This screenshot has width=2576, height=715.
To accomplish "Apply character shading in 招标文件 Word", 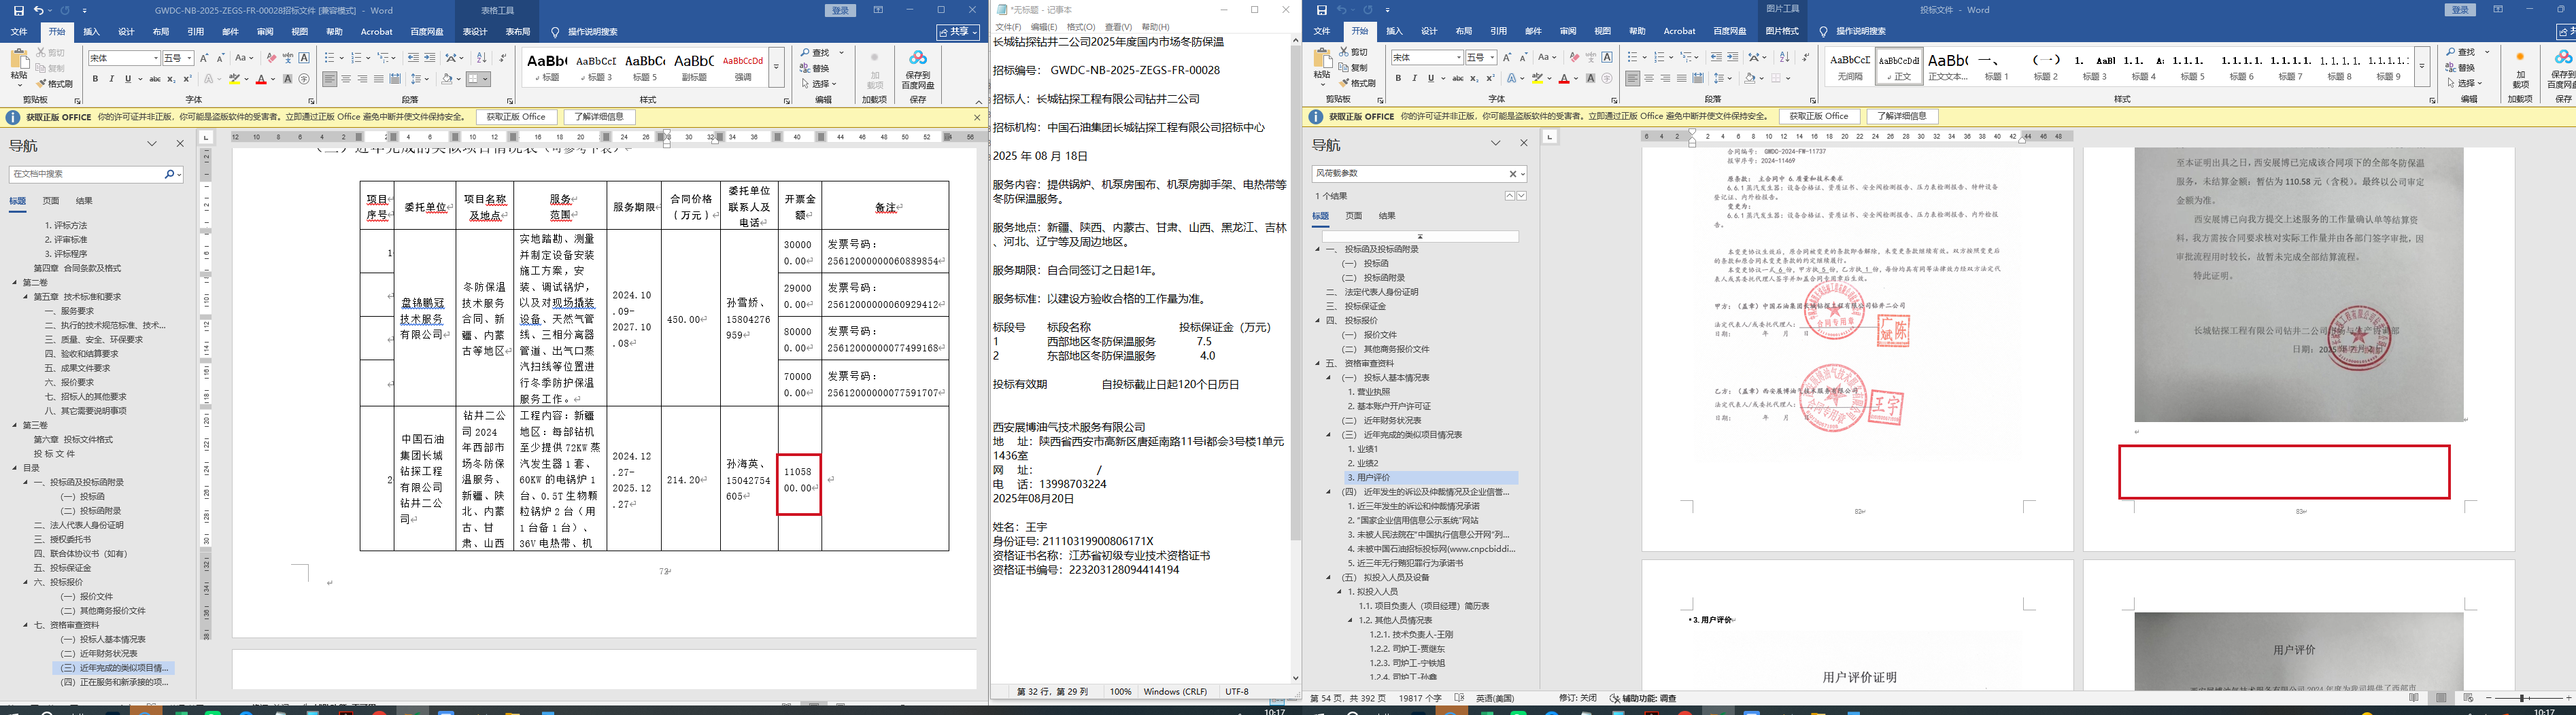I will click(288, 79).
